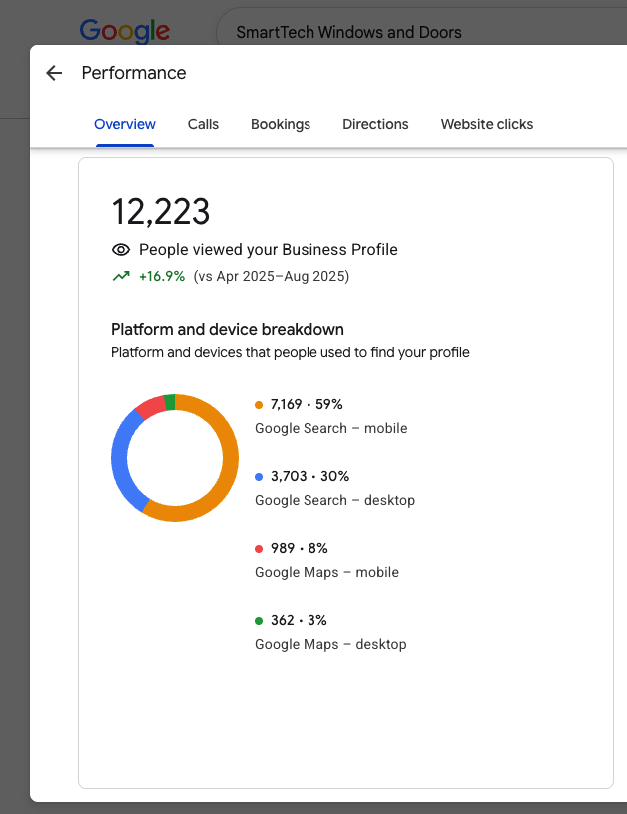View the Website clicks tab
This screenshot has width=627, height=814.
pos(487,124)
